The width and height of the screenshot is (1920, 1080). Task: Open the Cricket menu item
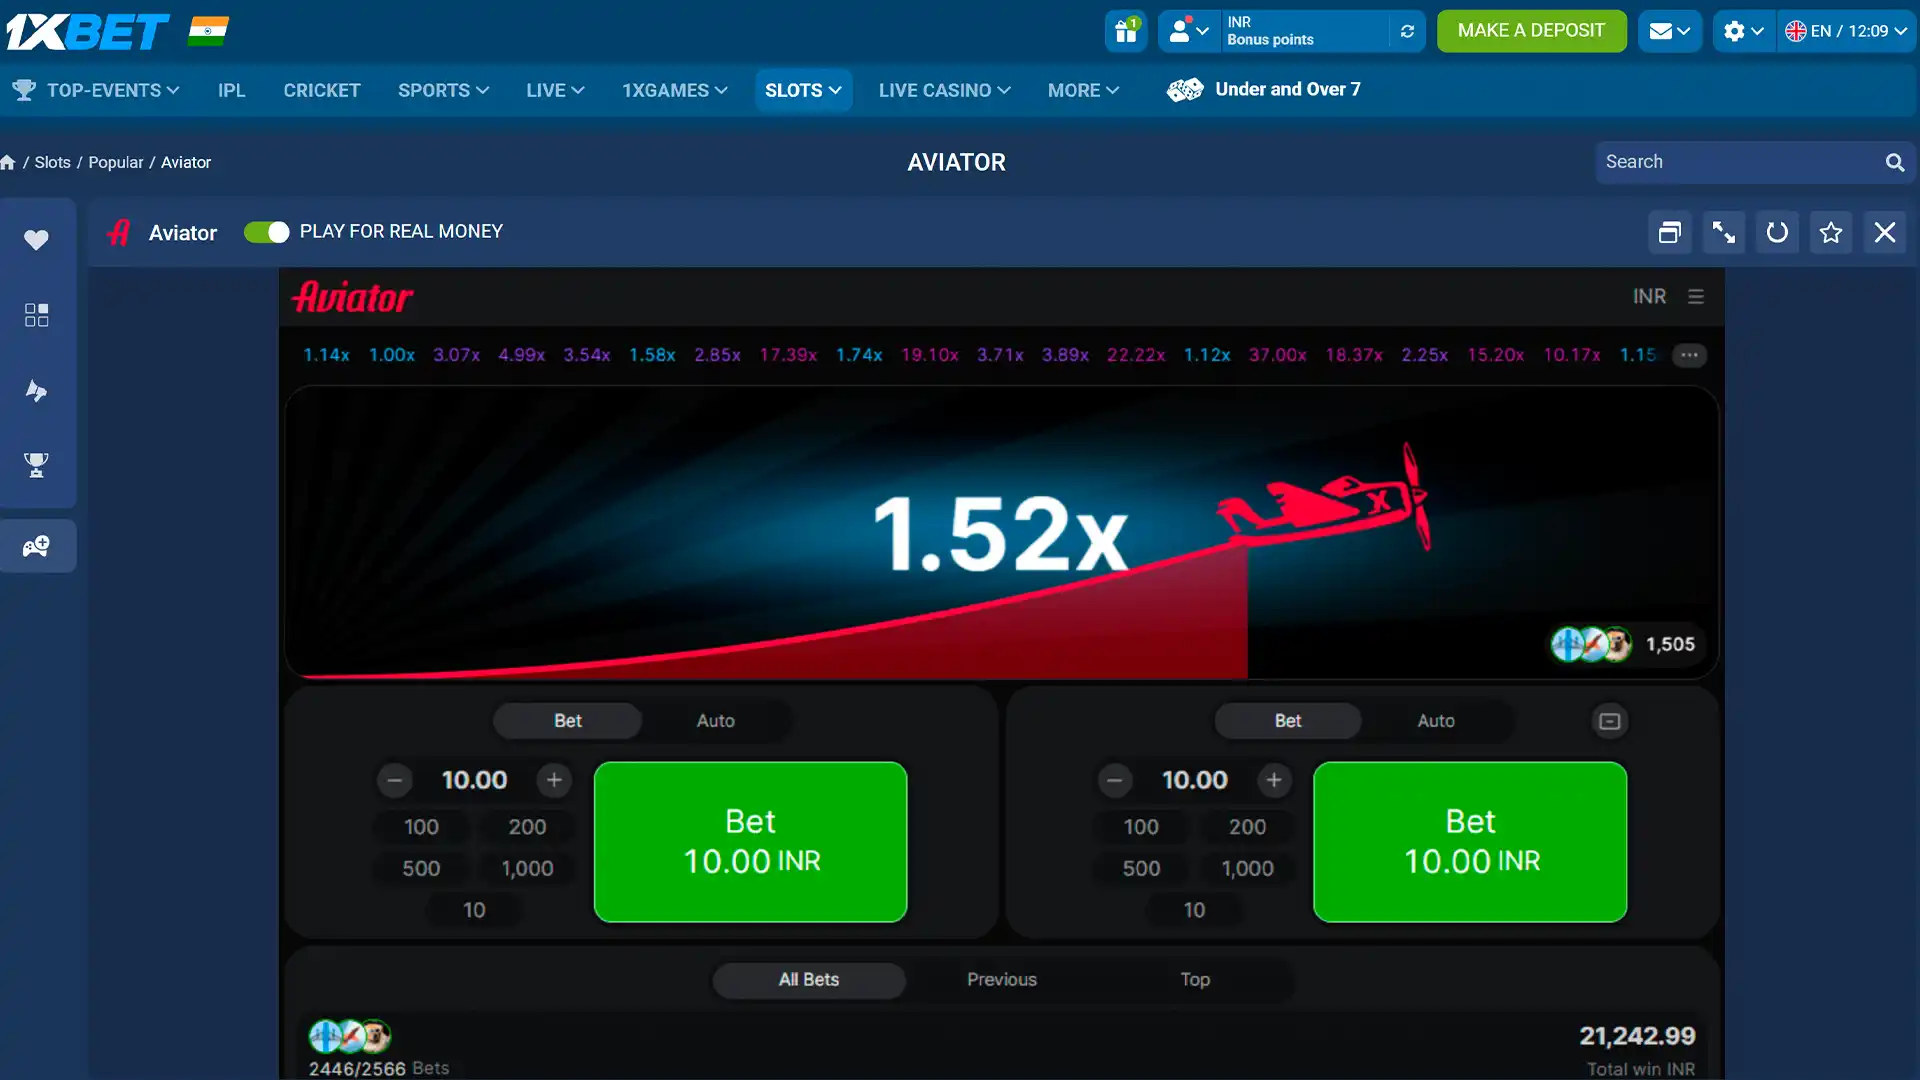(321, 90)
